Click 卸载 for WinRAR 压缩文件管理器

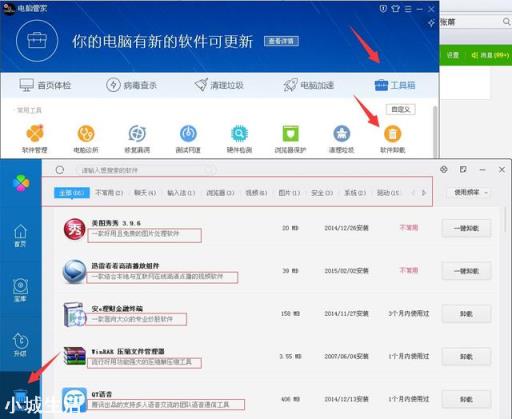tap(466, 357)
